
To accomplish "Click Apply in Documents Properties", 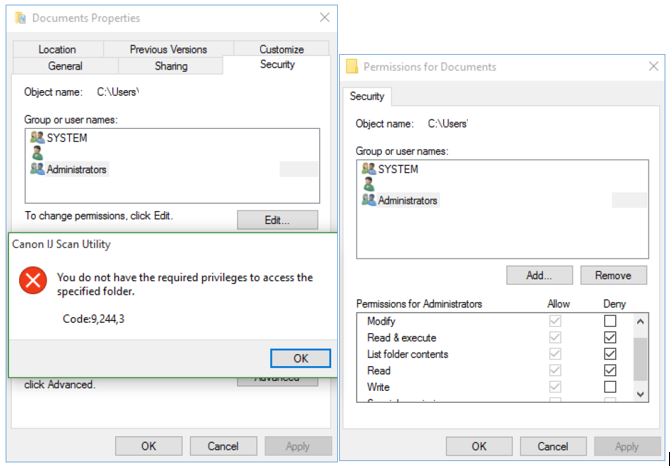I will coord(298,446).
